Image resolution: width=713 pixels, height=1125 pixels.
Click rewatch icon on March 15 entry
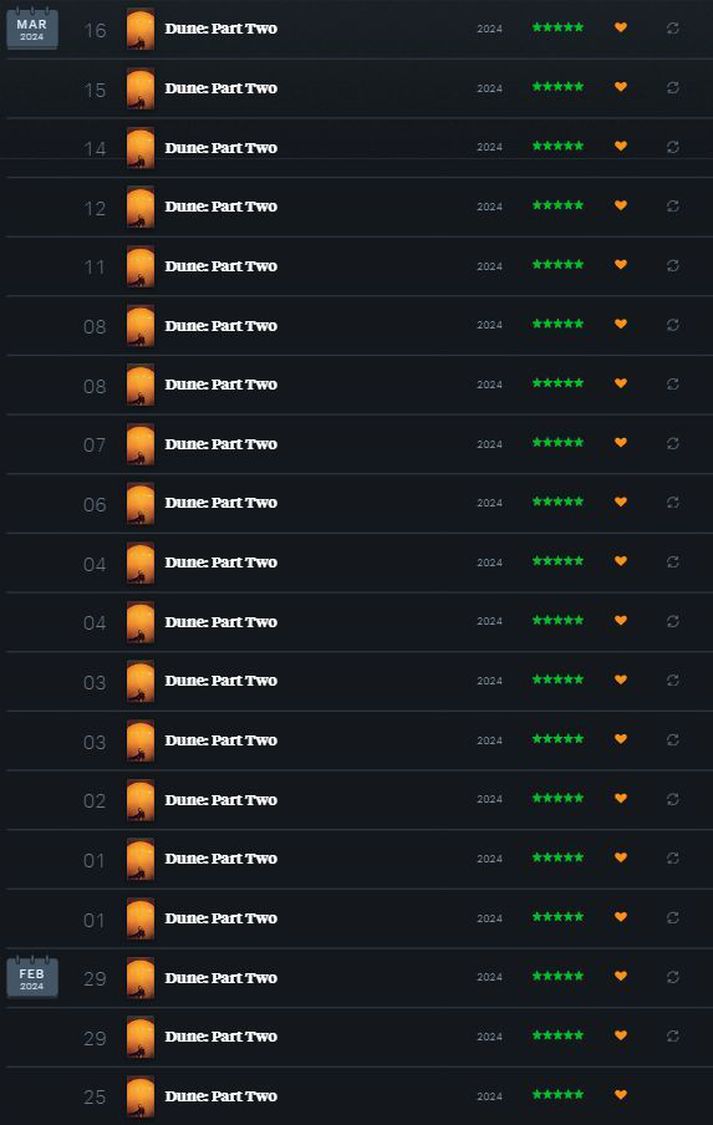673,88
